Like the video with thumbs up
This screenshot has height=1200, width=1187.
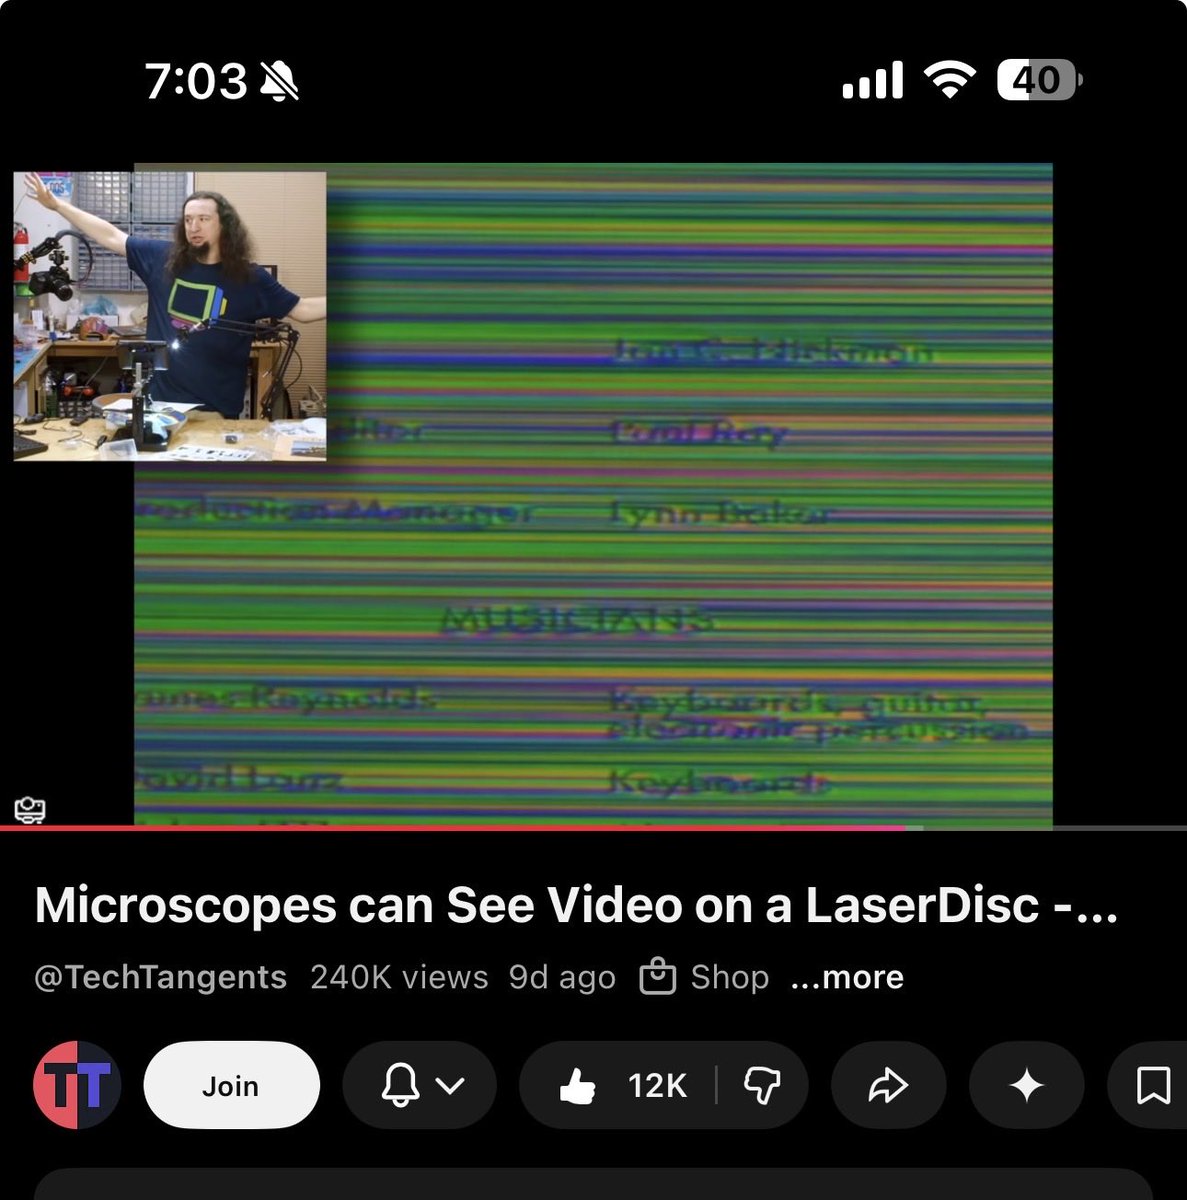coord(578,1086)
